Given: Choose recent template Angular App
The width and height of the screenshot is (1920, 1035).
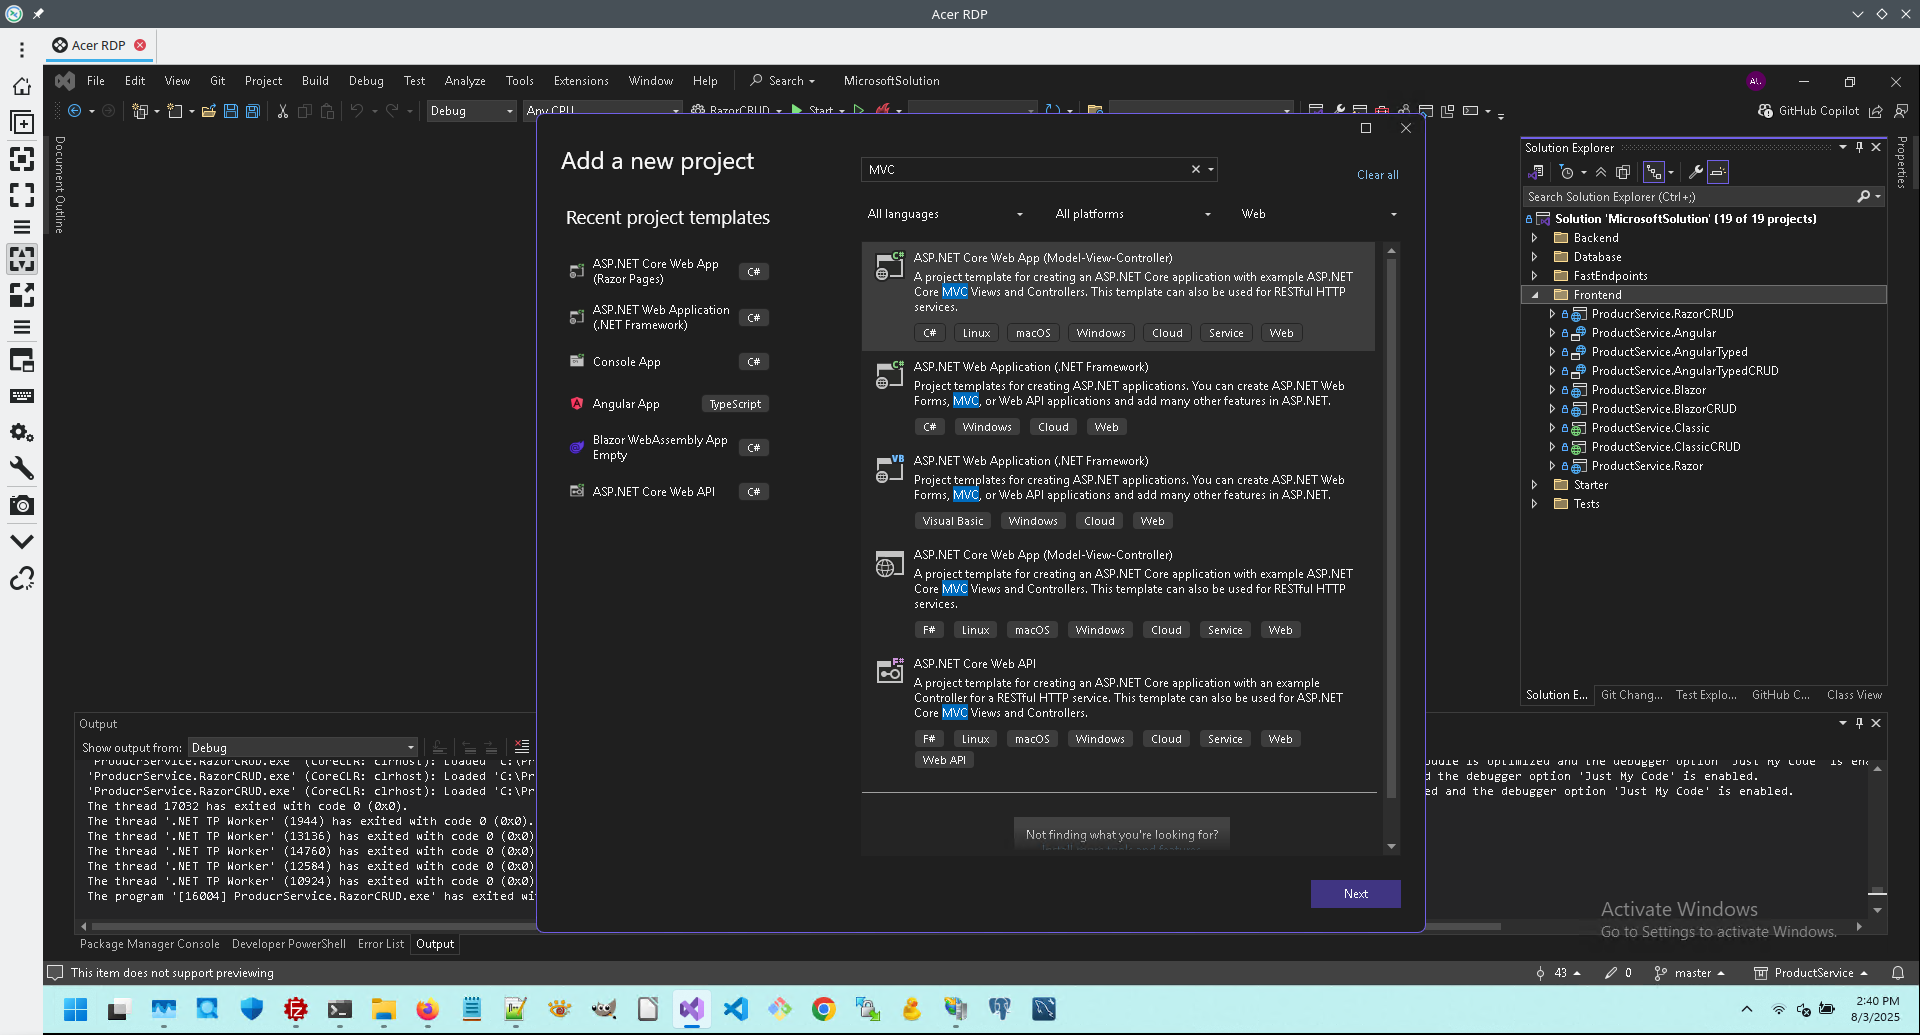Looking at the screenshot, I should tap(668, 404).
